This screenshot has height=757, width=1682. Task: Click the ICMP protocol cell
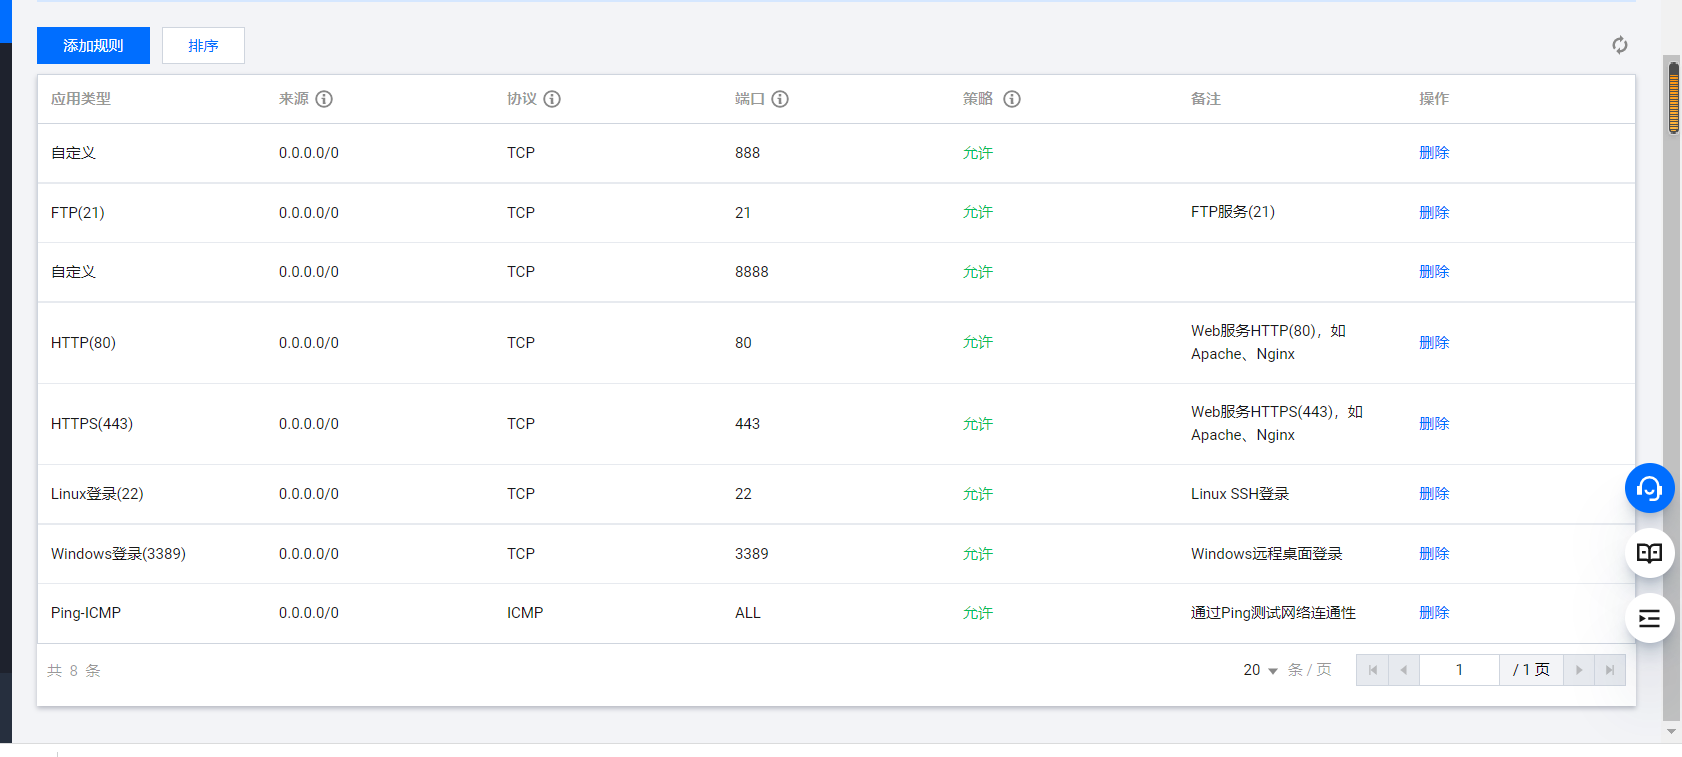[x=525, y=613]
